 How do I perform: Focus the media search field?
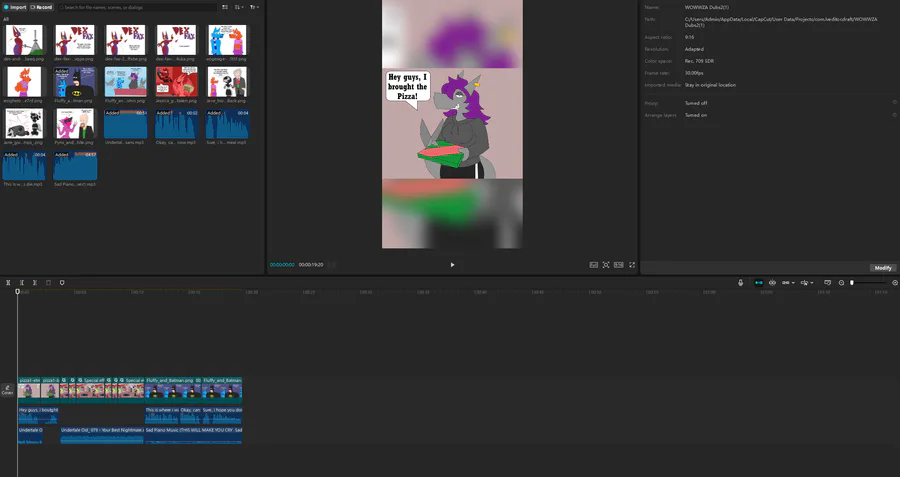coord(137,7)
